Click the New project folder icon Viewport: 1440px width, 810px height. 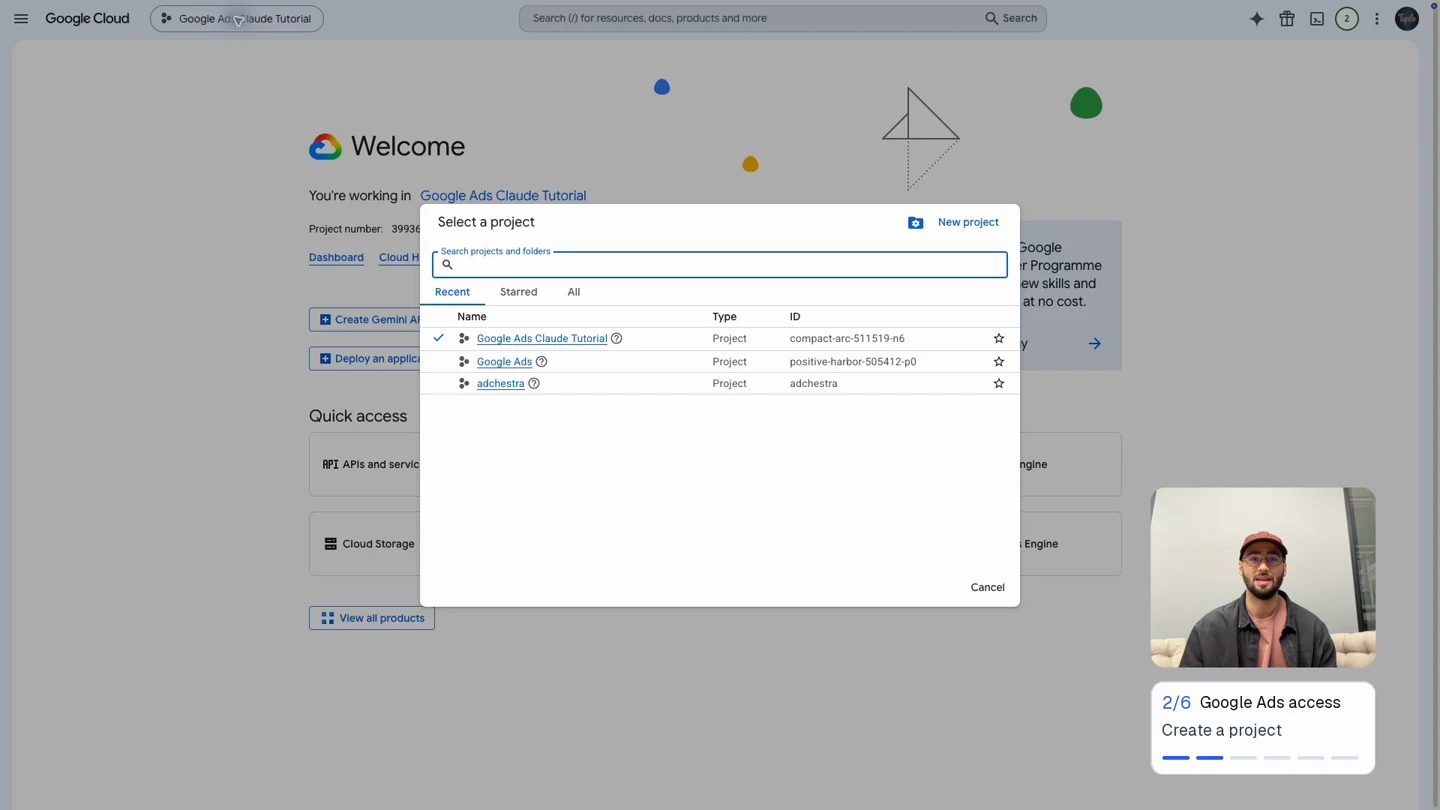915,222
